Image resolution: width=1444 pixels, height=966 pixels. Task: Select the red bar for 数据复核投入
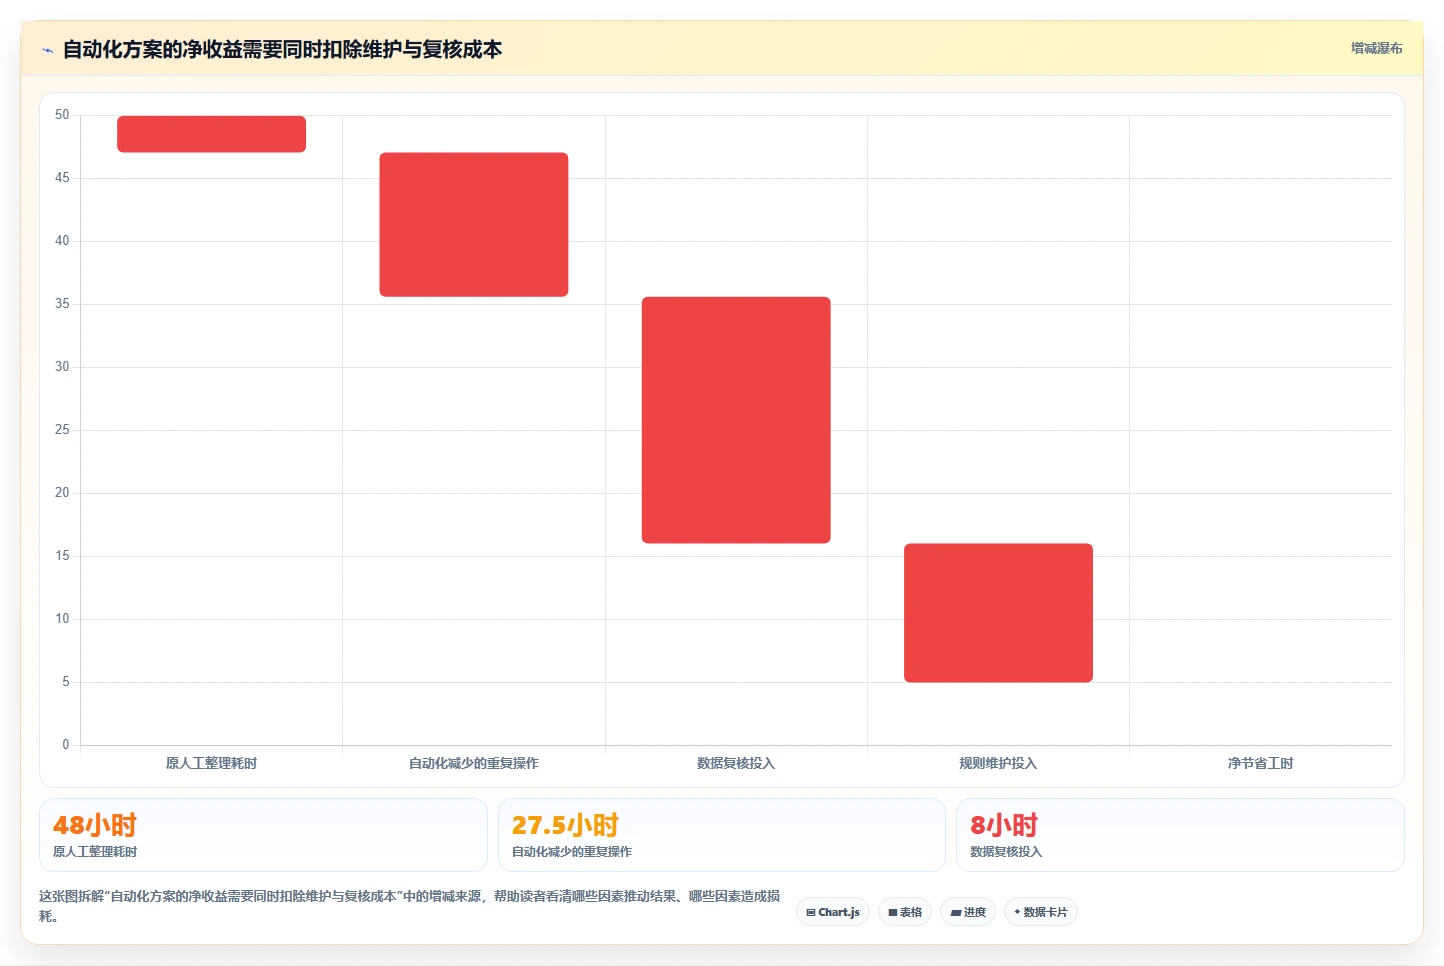(x=736, y=420)
